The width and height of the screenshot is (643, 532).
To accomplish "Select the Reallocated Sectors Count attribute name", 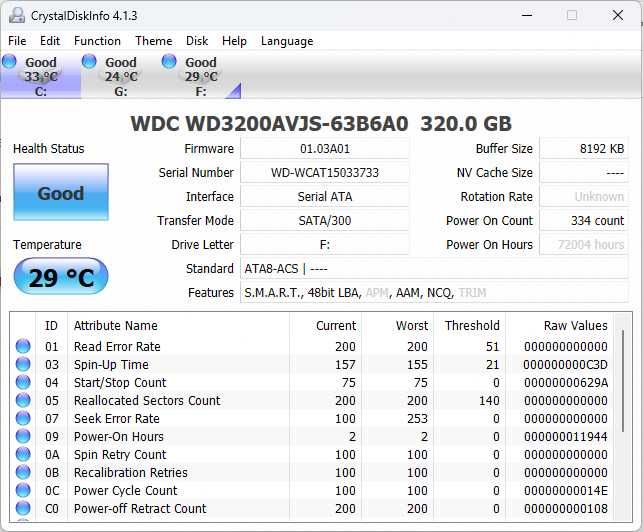I will tap(147, 401).
